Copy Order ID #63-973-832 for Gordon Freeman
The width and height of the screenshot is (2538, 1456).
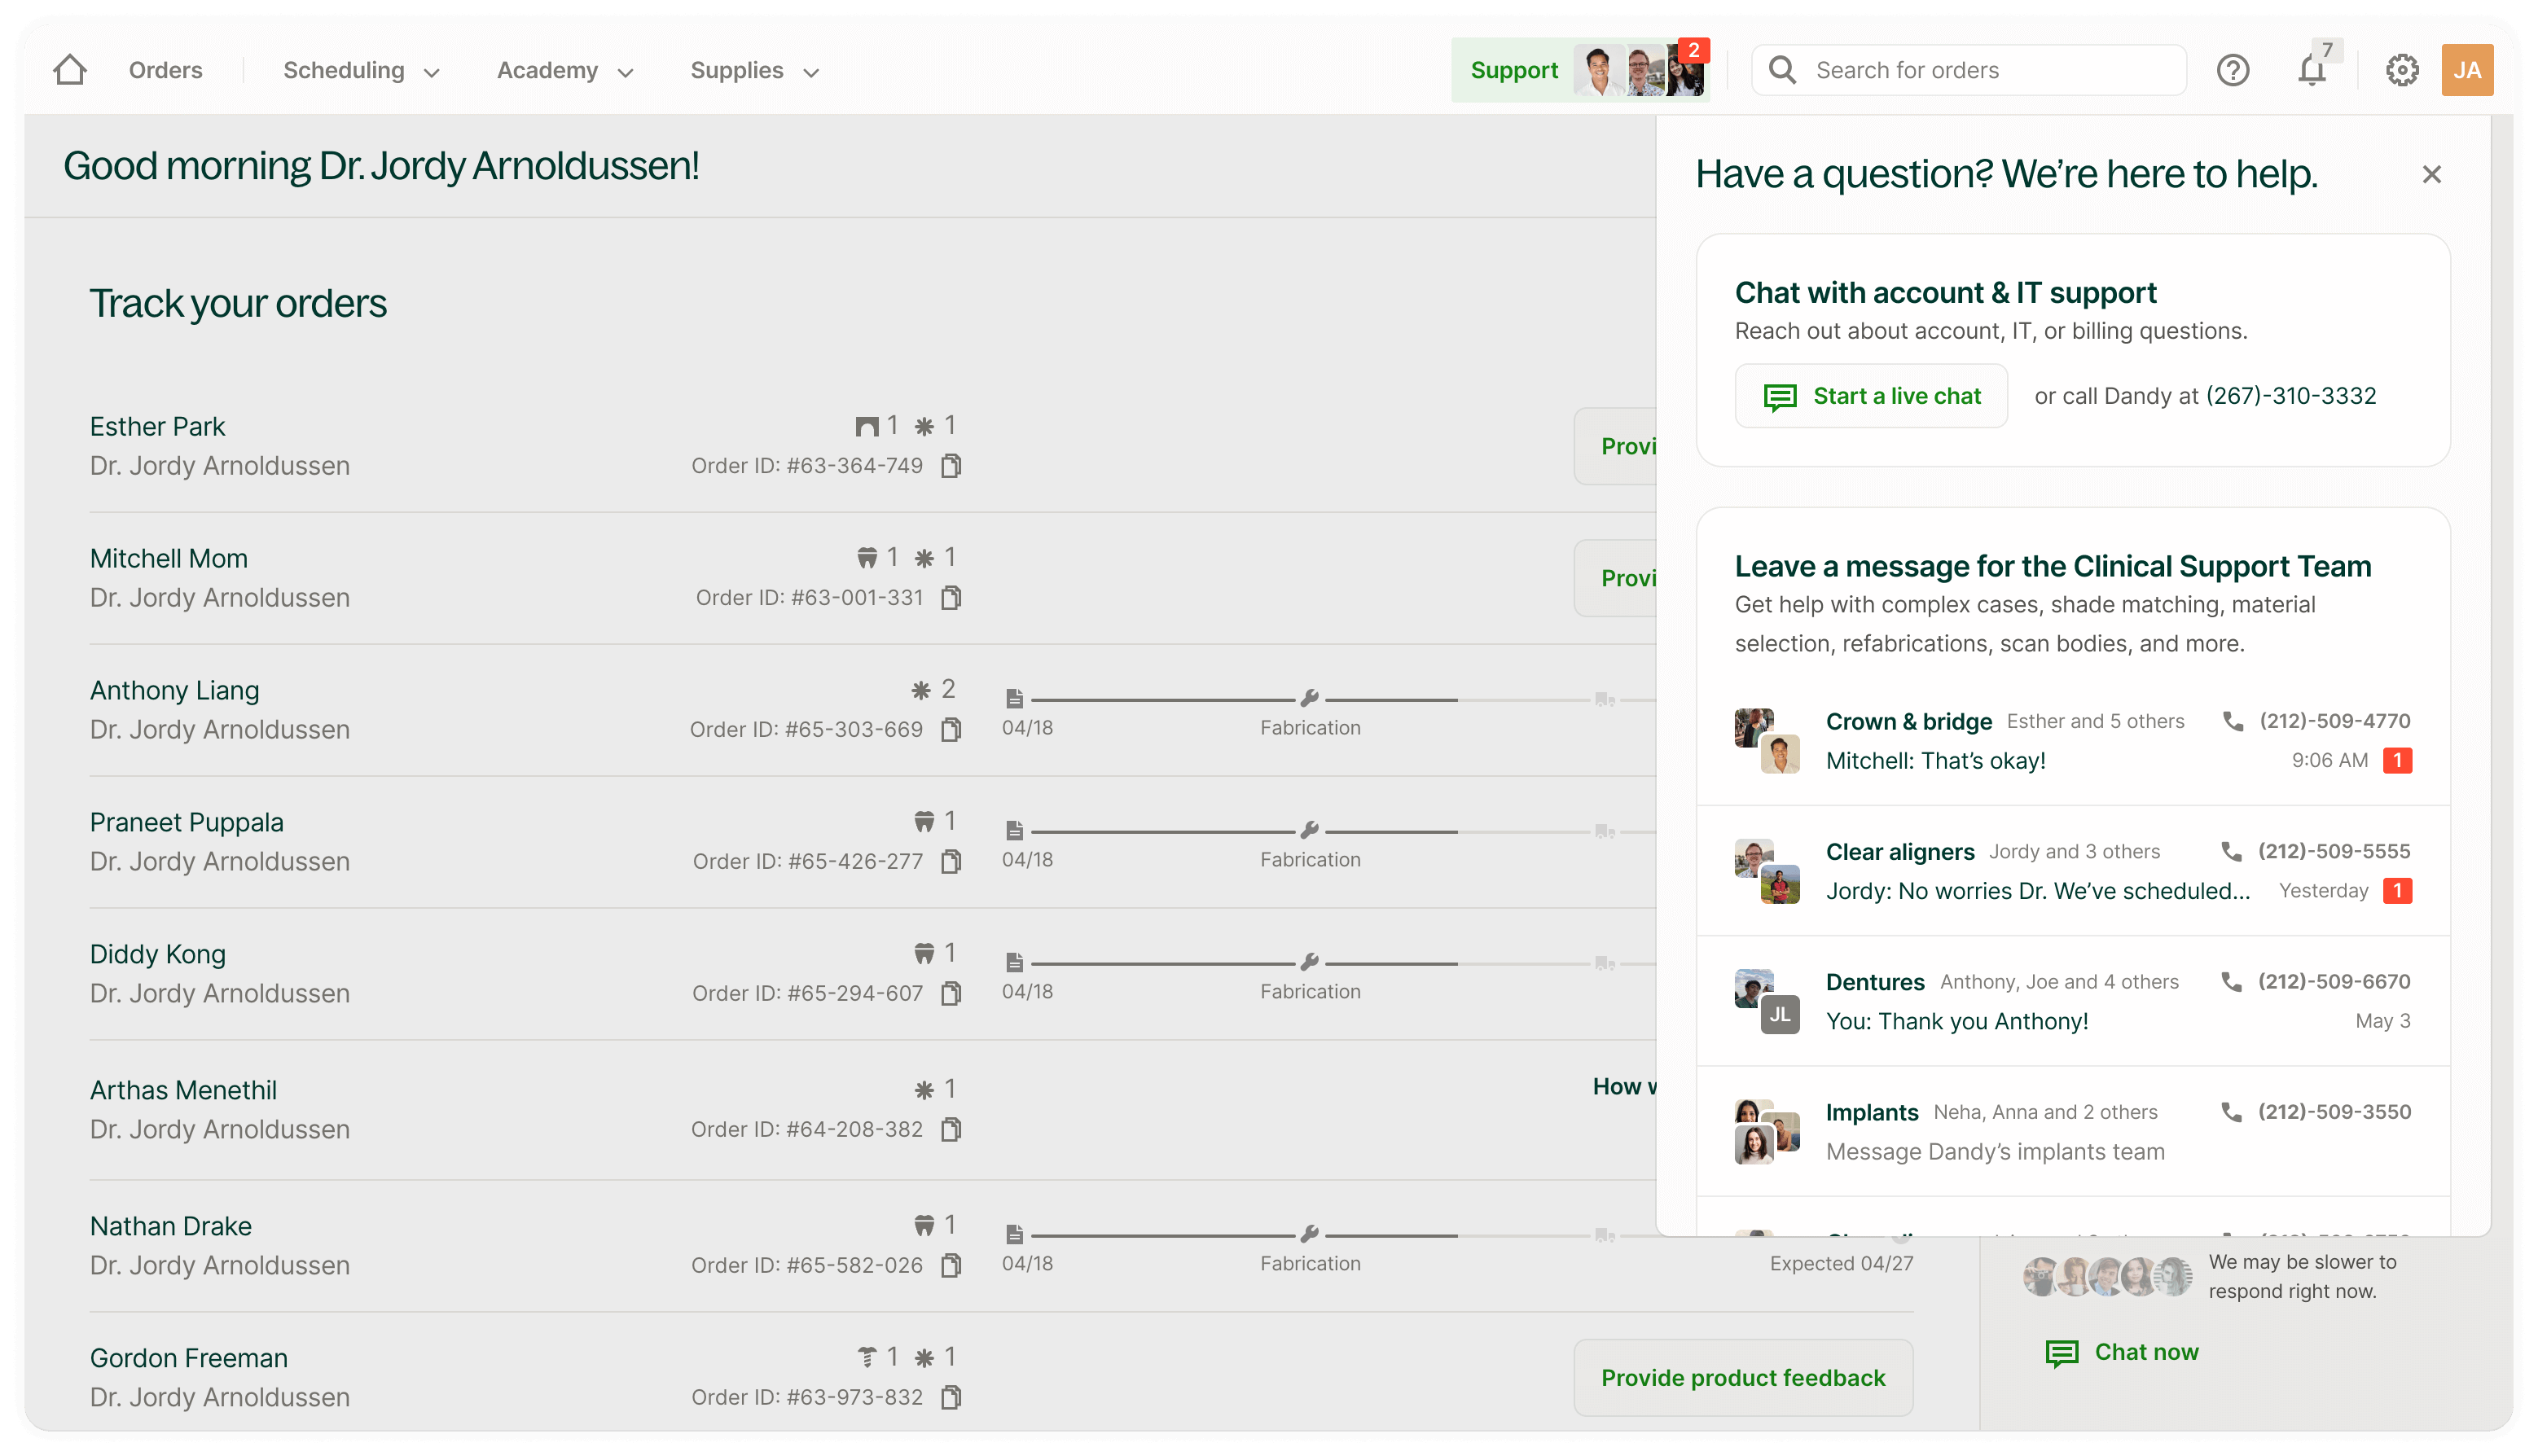pyautogui.click(x=950, y=1397)
